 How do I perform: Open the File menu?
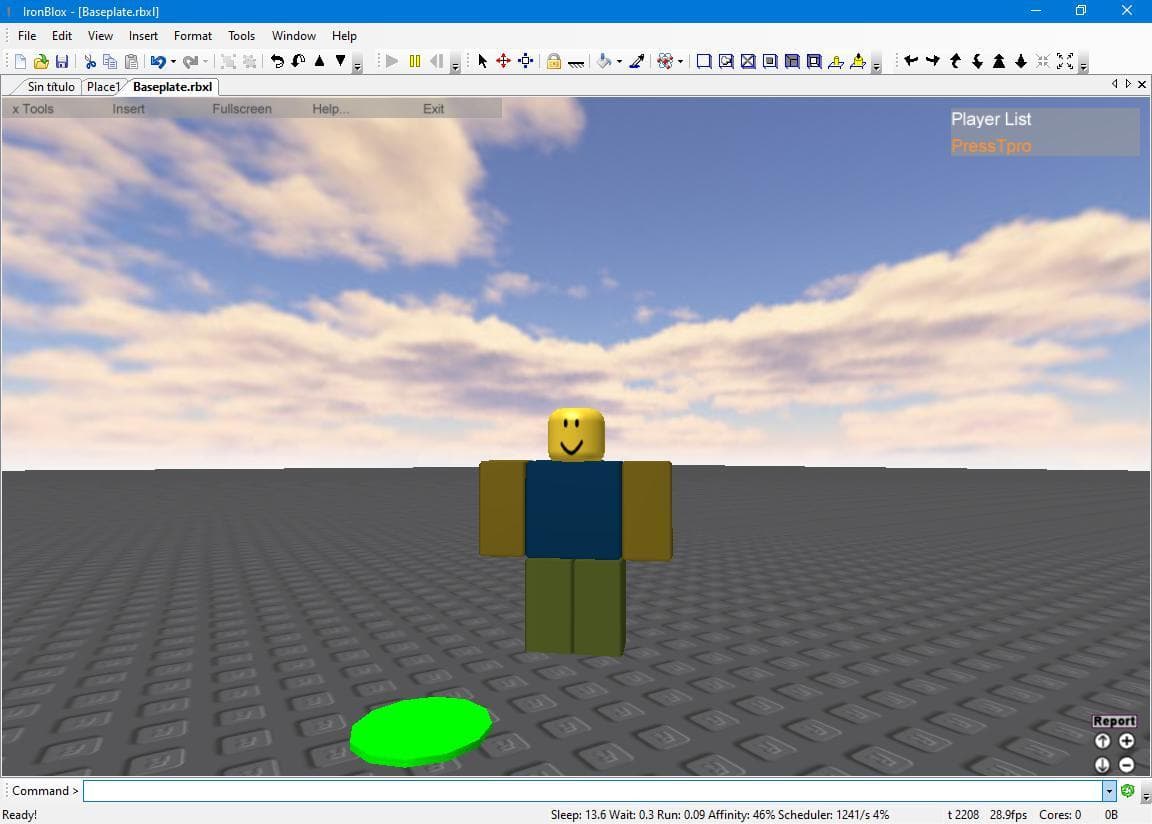tap(27, 35)
